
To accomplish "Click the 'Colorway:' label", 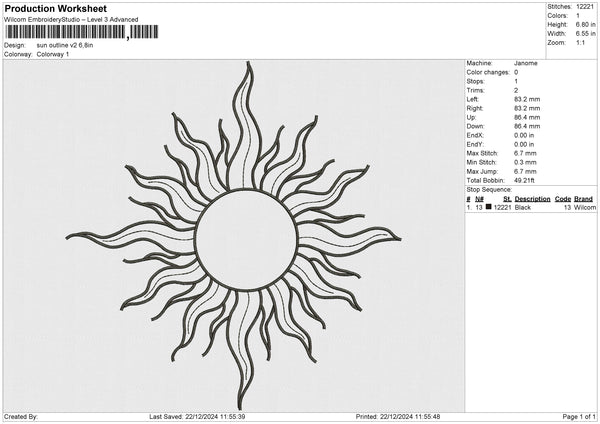I will pyautogui.click(x=18, y=54).
